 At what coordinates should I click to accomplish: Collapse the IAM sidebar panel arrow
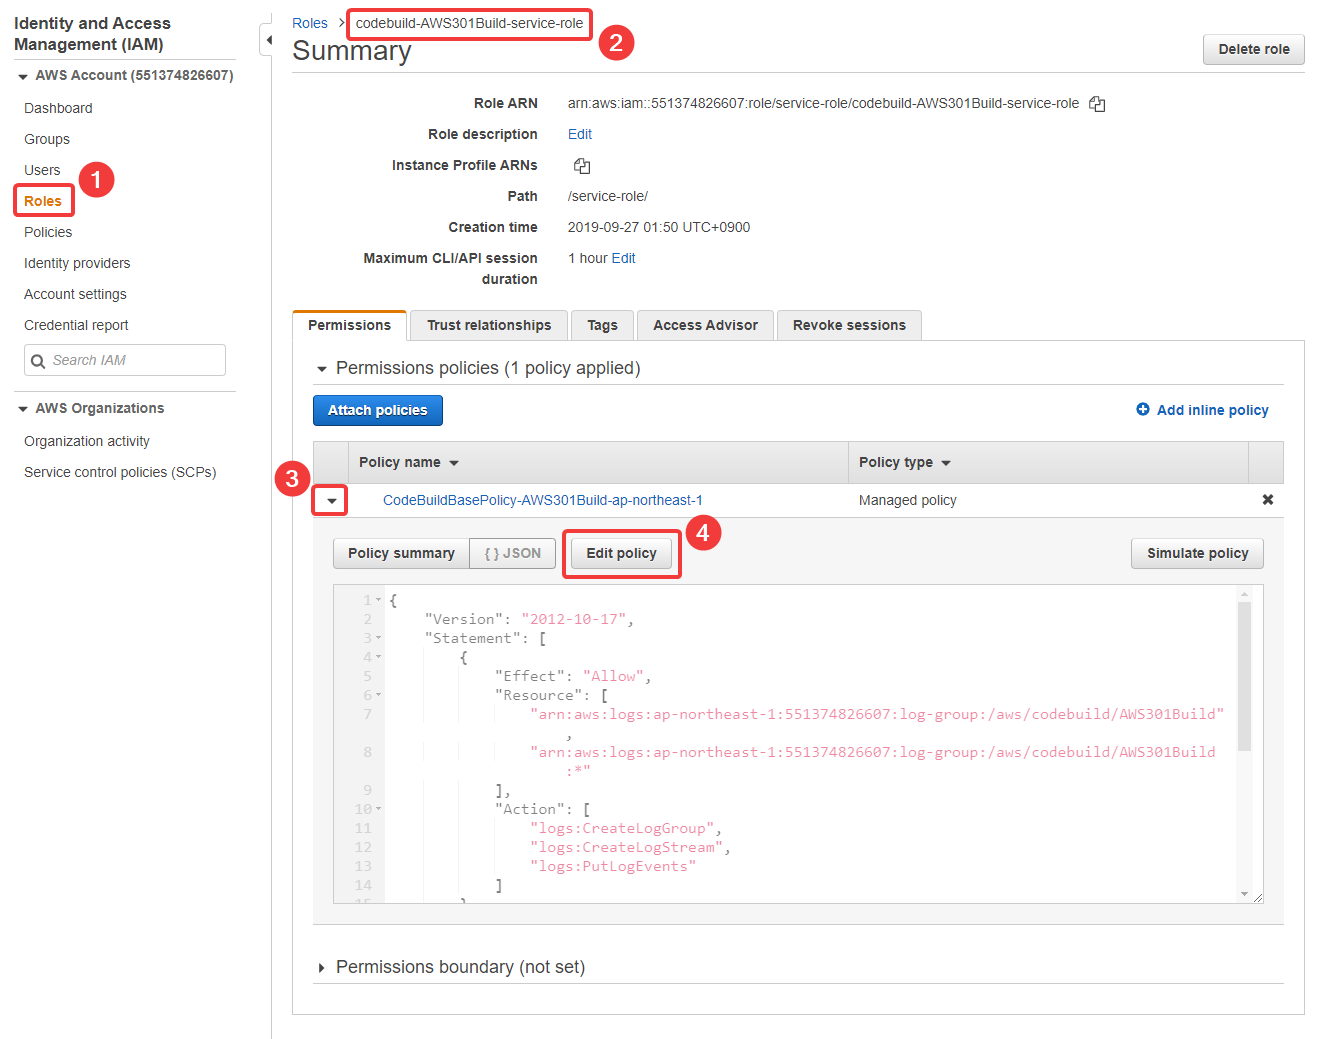[268, 40]
